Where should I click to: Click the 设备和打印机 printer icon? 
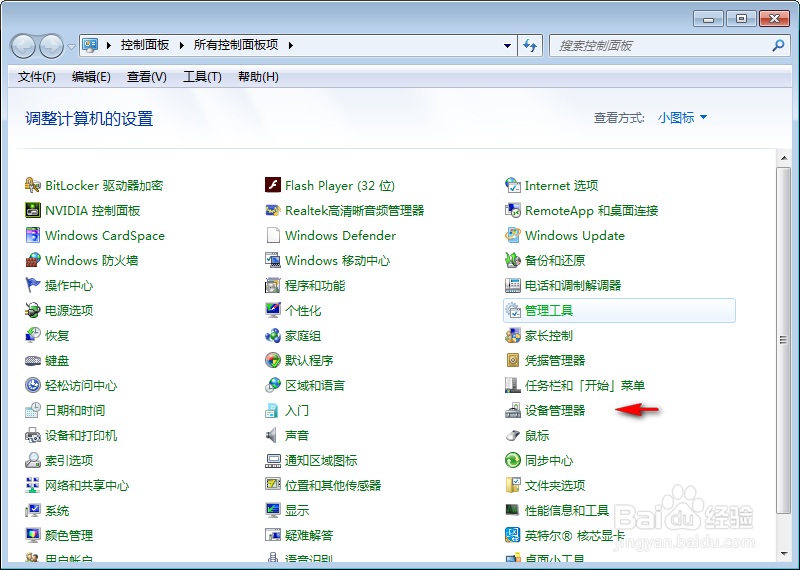click(x=33, y=435)
